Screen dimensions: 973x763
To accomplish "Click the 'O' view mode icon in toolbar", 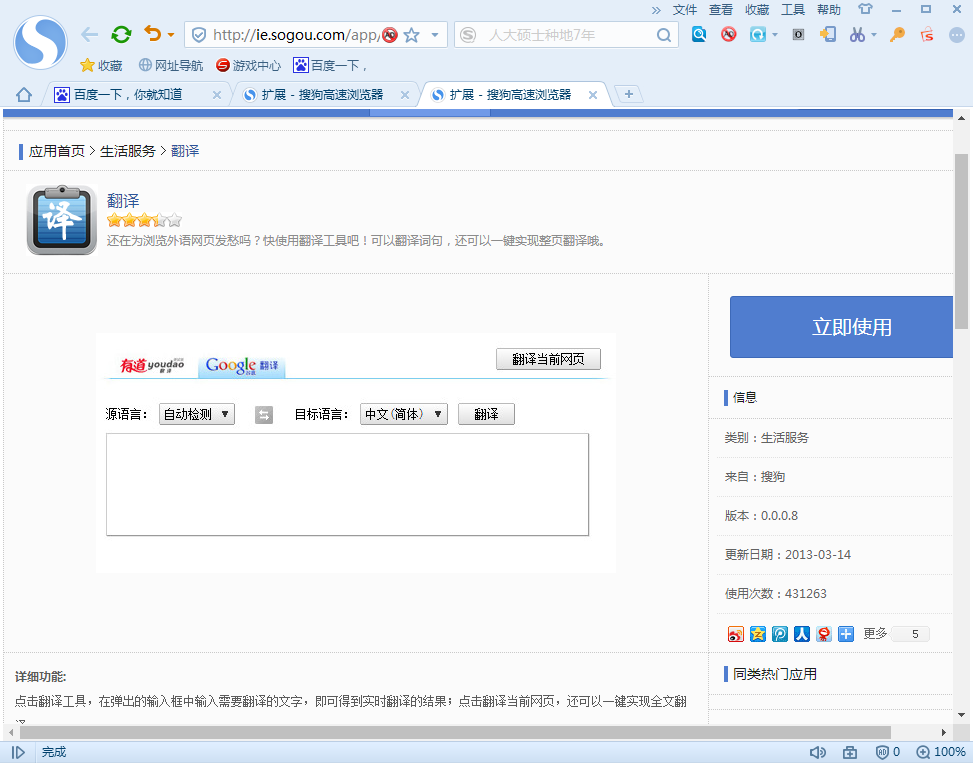I will point(799,34).
